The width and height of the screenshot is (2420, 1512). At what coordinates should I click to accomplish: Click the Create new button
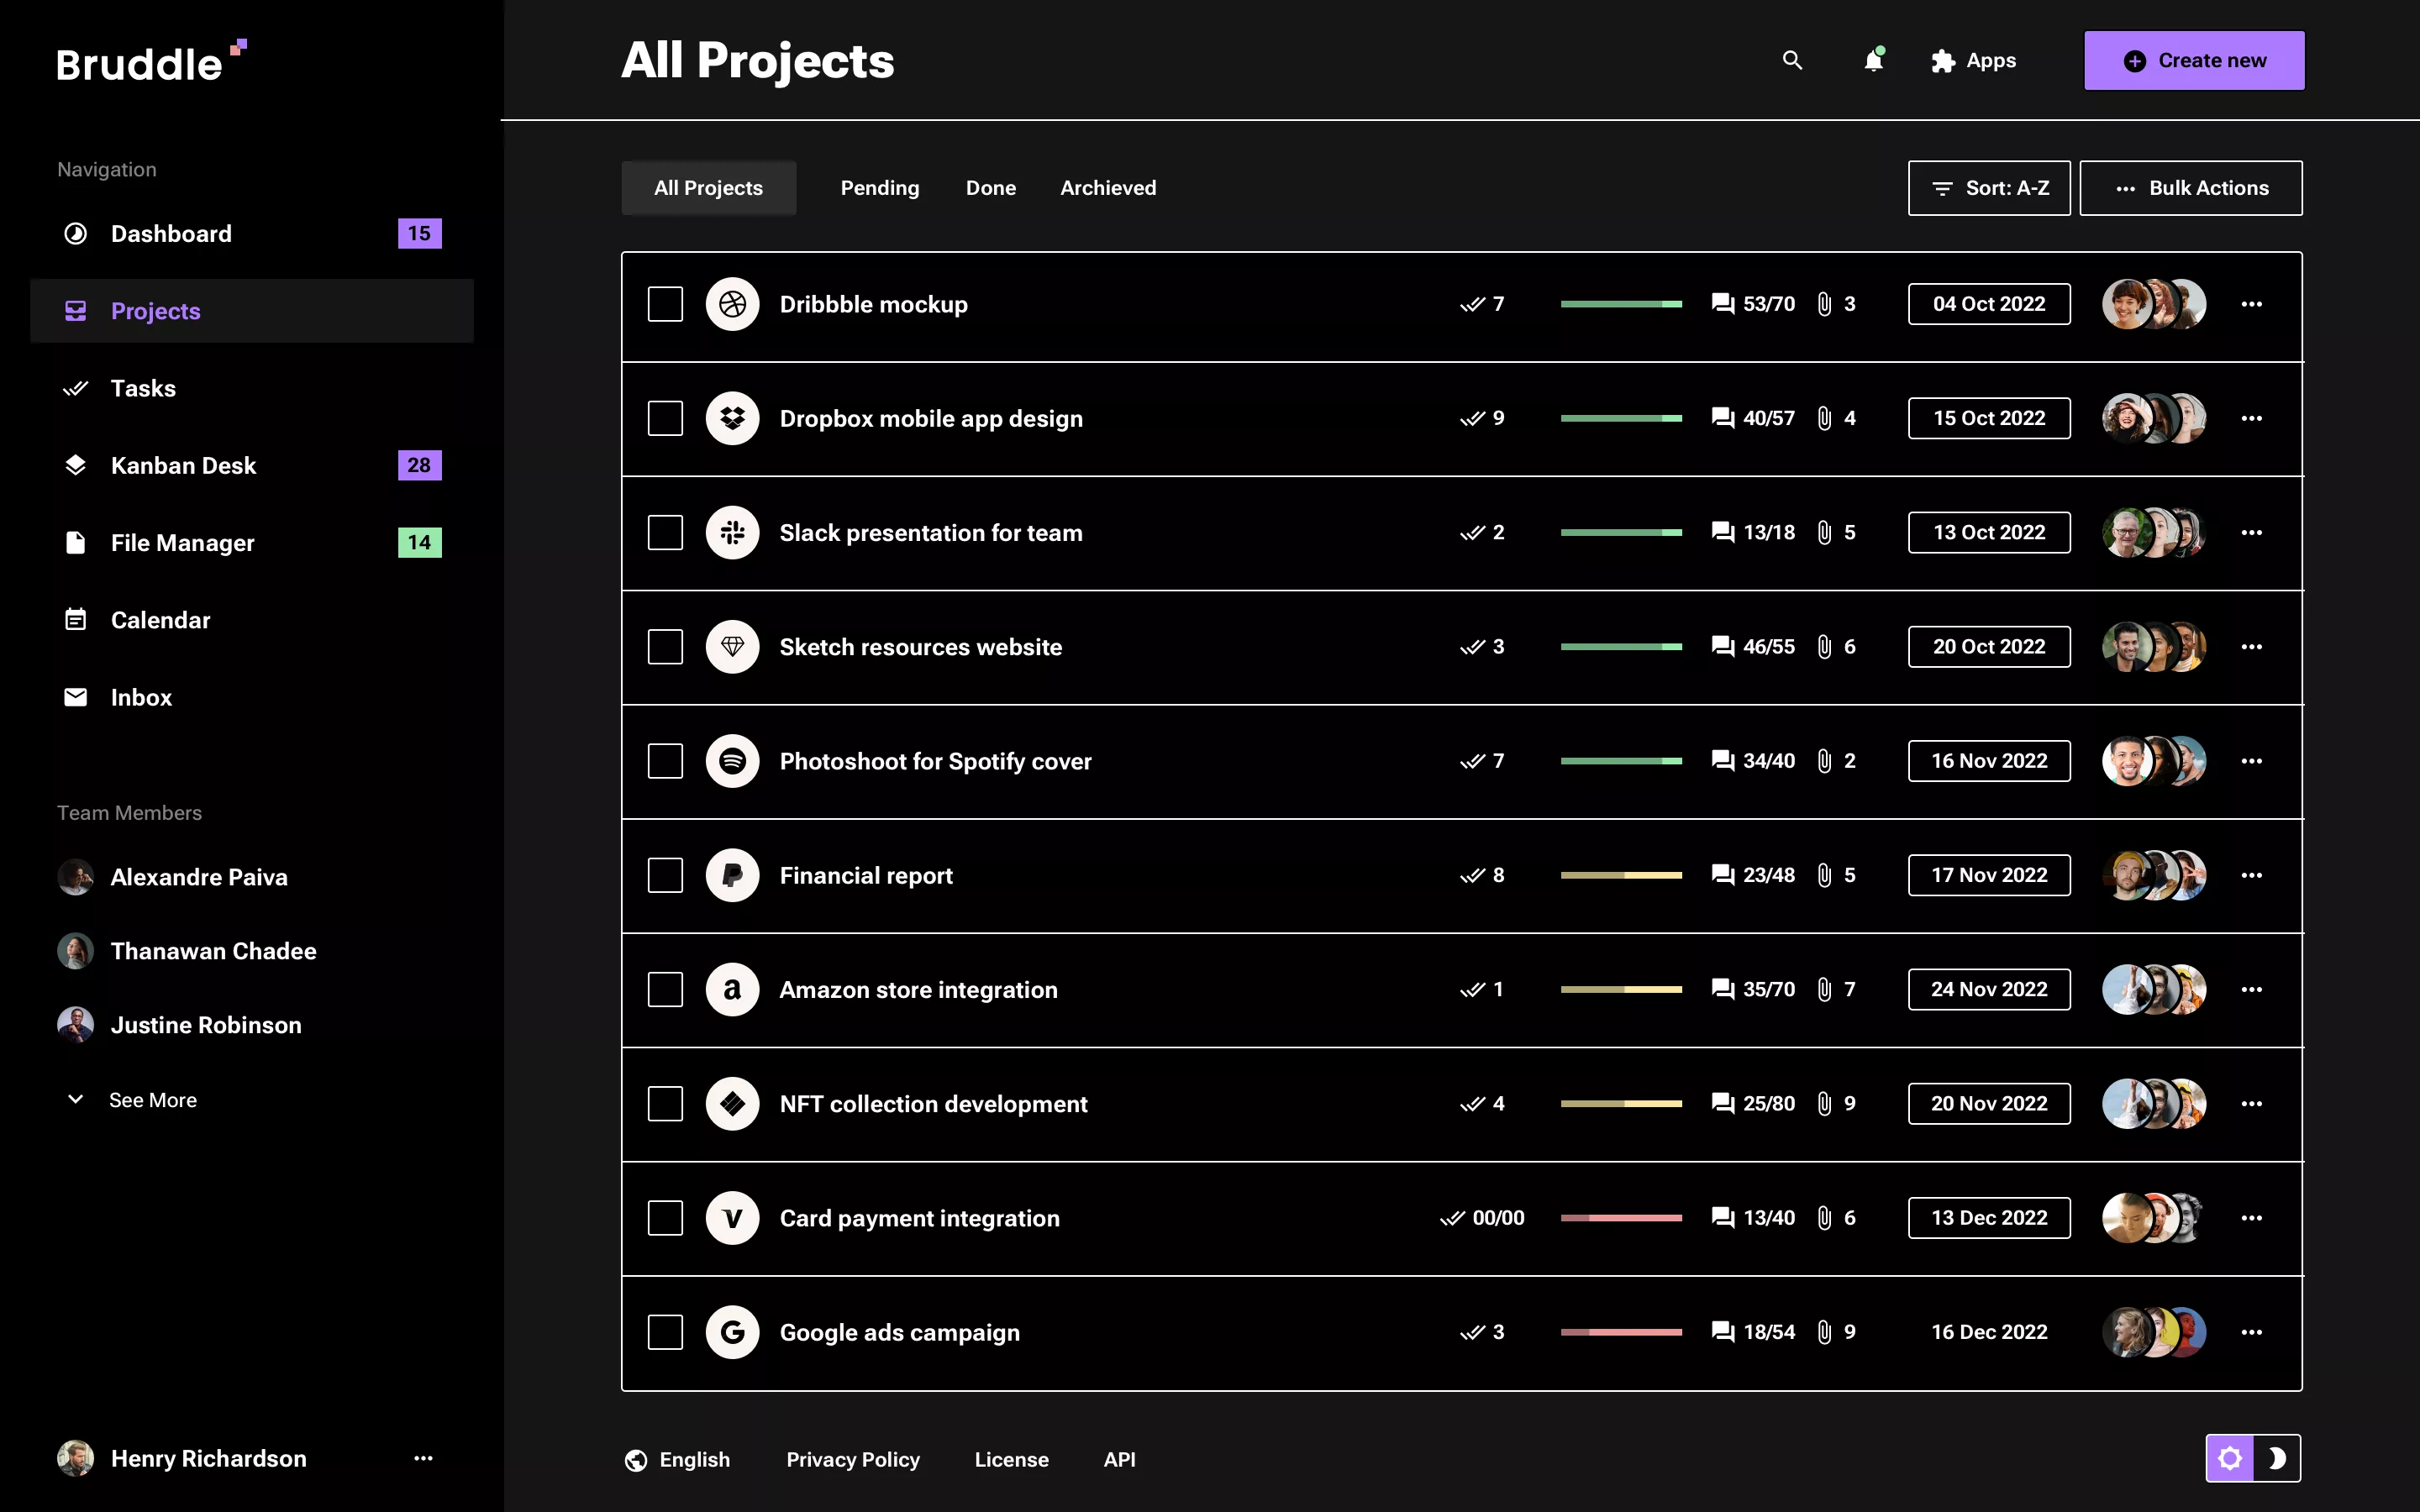coord(2193,60)
